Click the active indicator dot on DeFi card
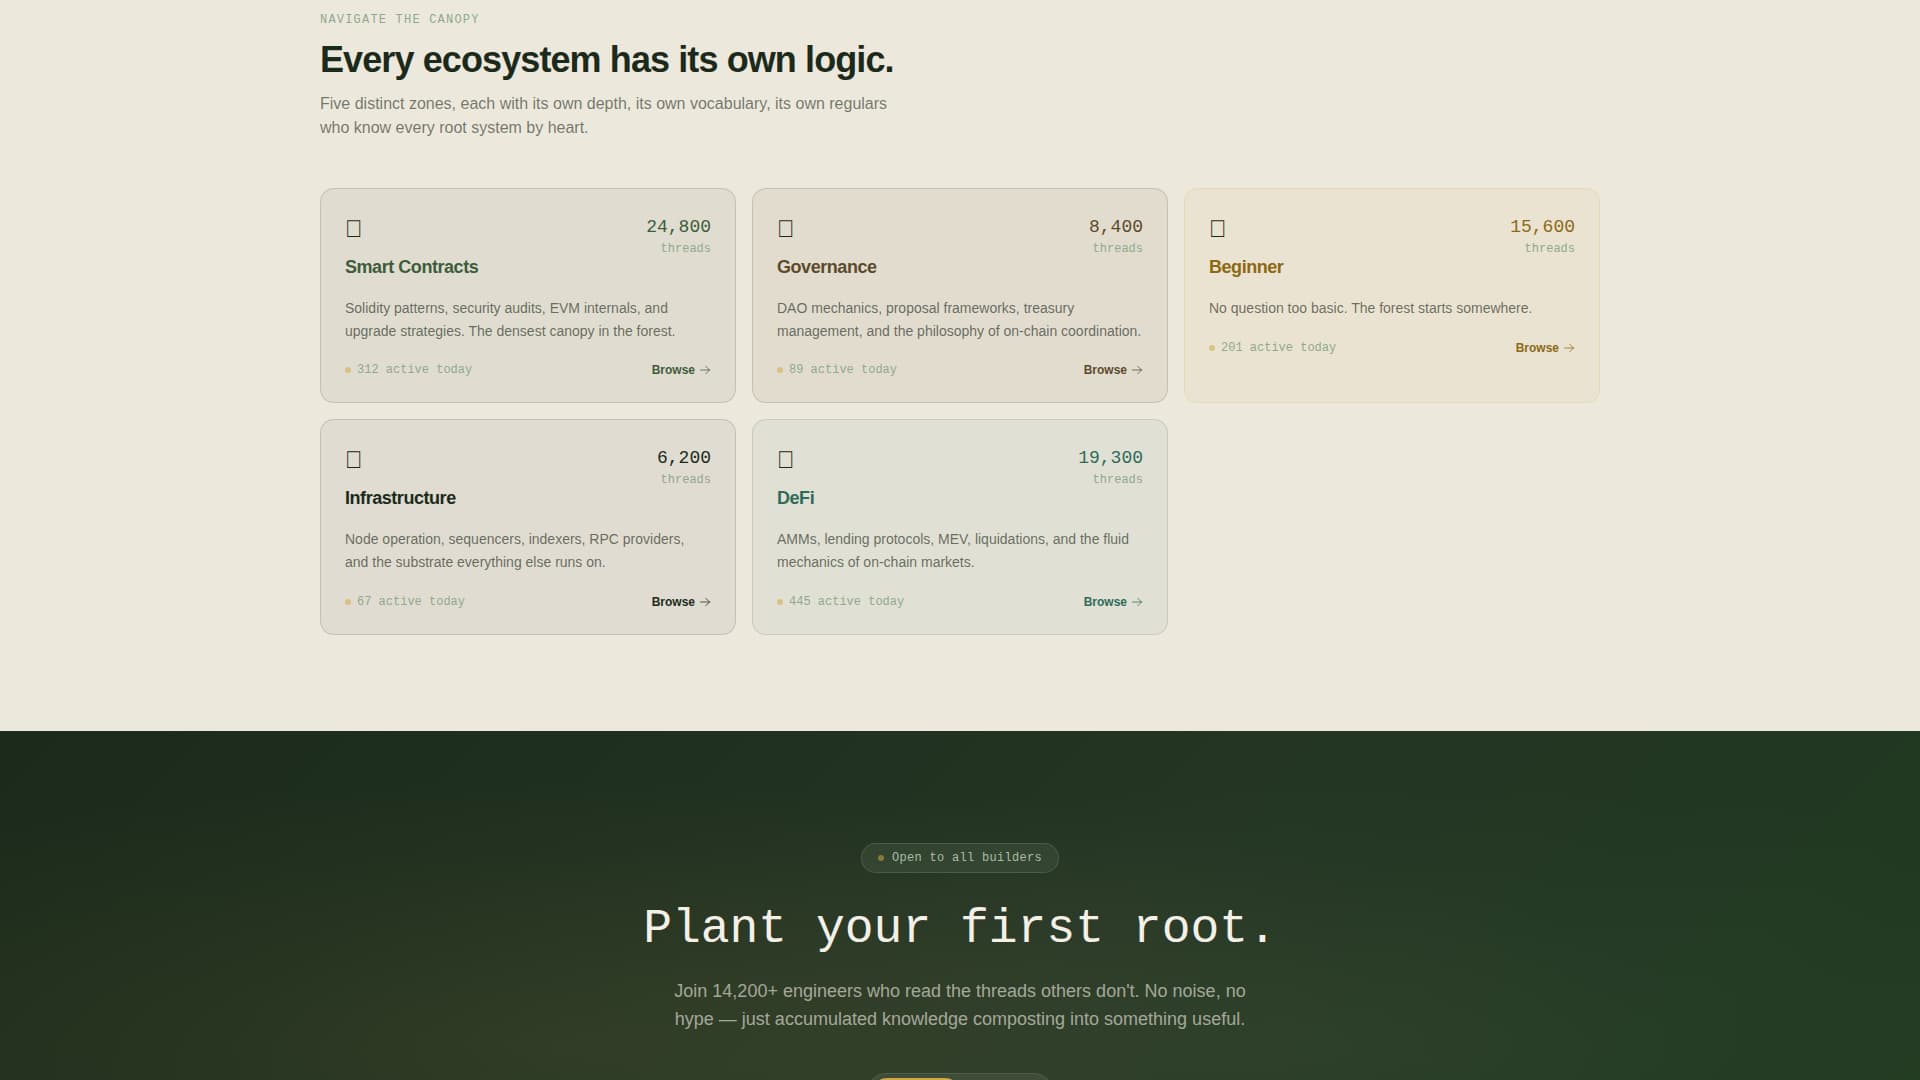Screen dimensions: 1920x1080 point(781,601)
